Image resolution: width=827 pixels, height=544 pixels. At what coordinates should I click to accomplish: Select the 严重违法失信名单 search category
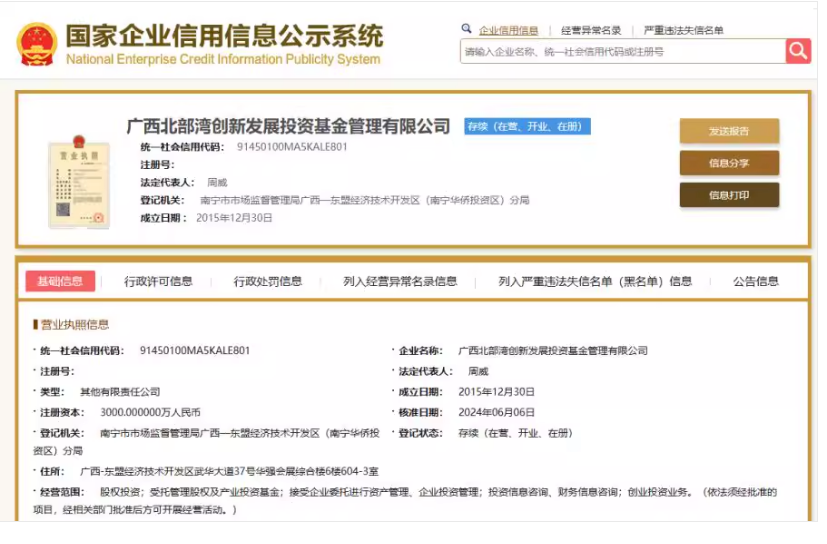684,31
